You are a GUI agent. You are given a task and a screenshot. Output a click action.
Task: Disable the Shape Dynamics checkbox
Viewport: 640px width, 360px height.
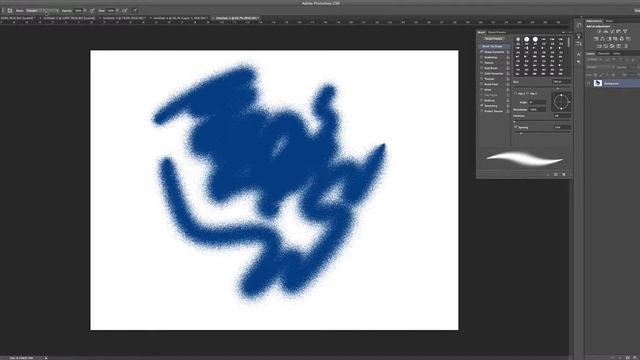click(x=482, y=52)
